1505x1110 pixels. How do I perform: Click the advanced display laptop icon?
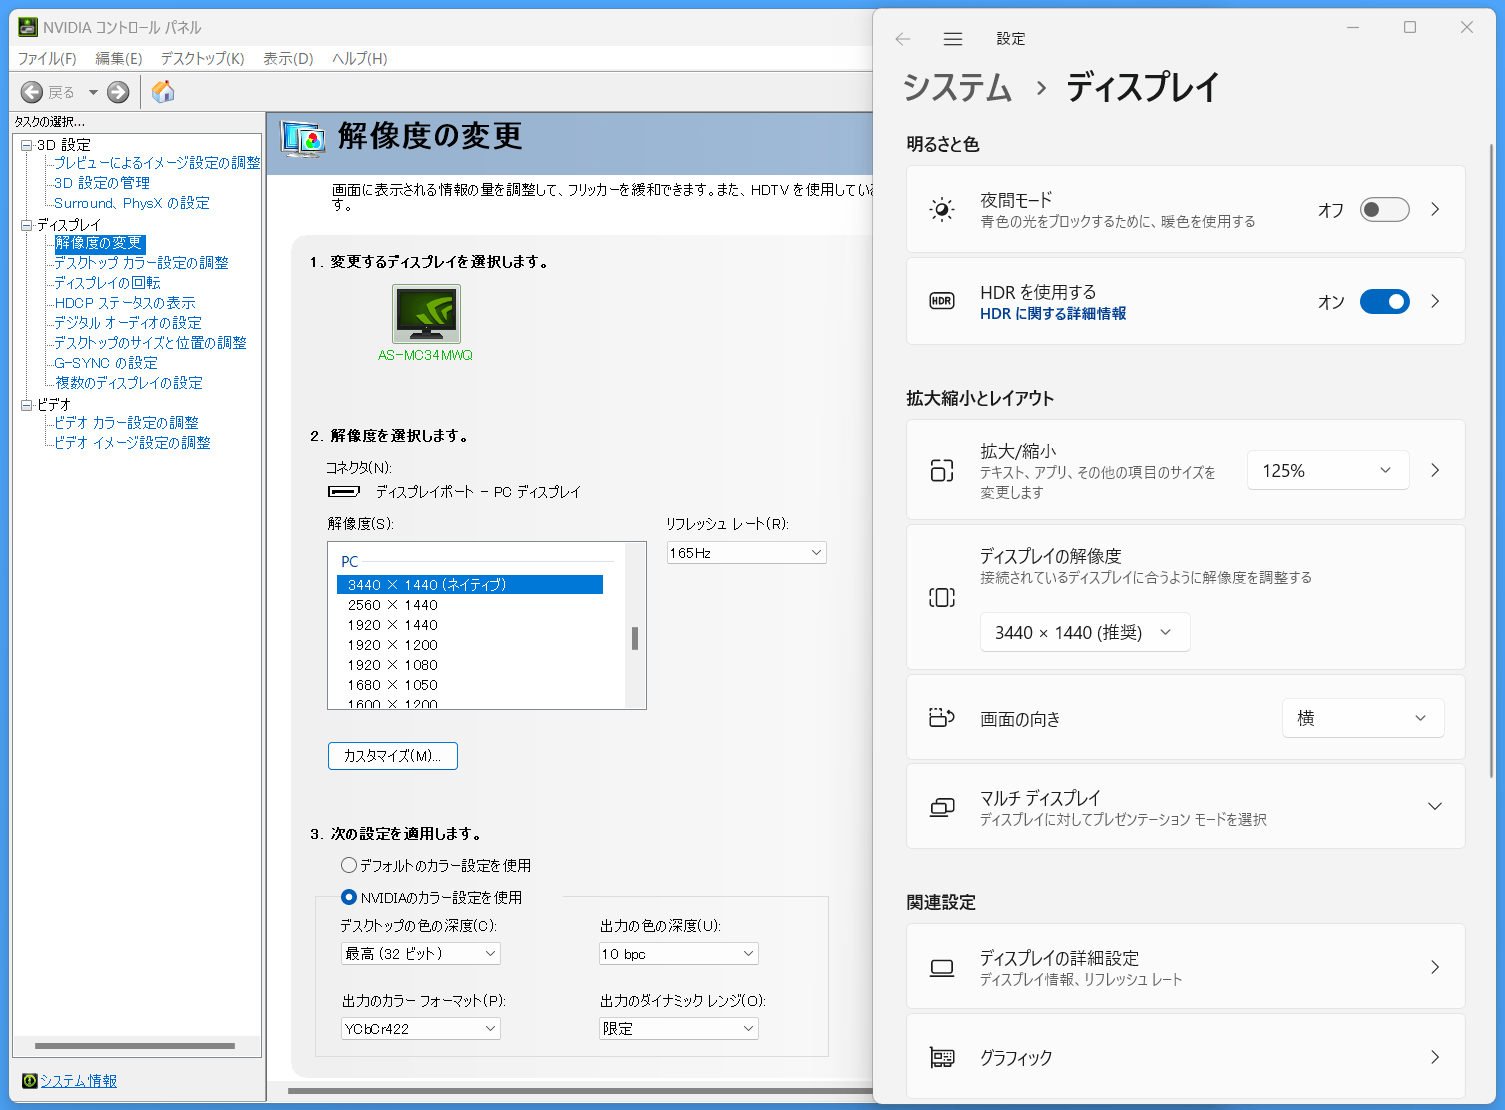942,967
